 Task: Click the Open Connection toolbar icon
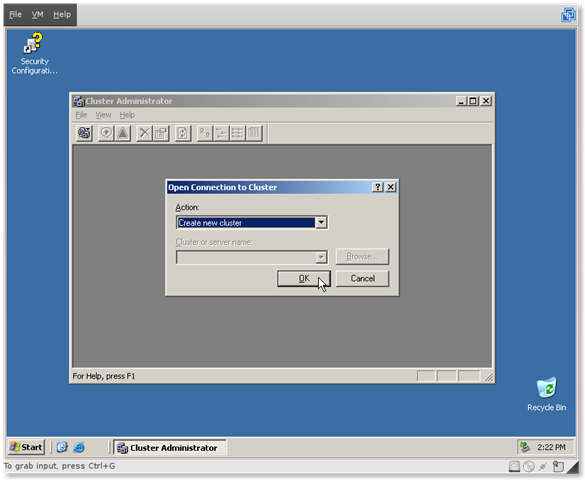pos(84,133)
